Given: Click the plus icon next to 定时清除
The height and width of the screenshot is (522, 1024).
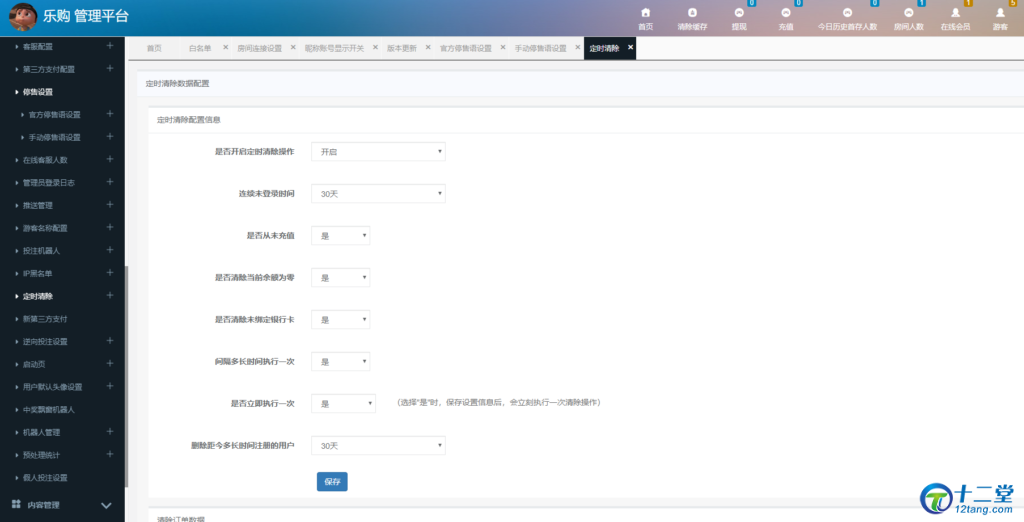Looking at the screenshot, I should 110,295.
